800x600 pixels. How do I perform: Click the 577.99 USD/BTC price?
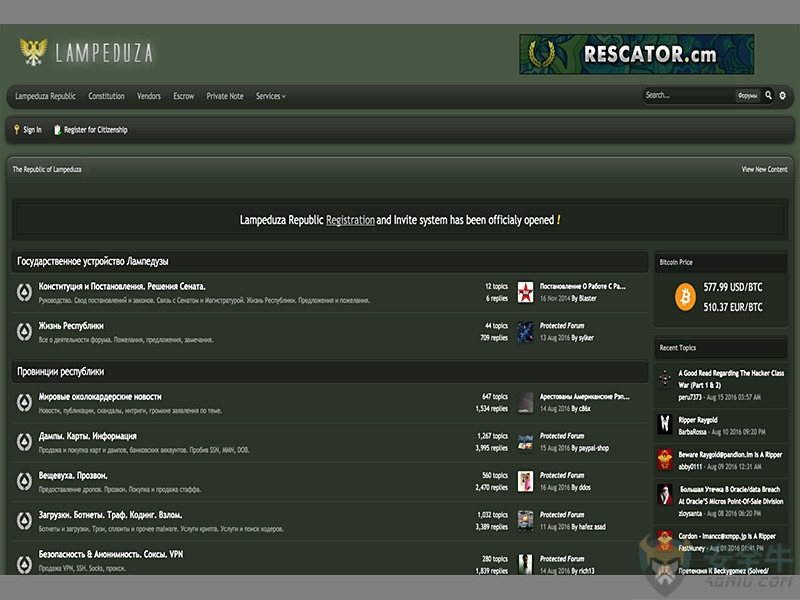pos(733,287)
